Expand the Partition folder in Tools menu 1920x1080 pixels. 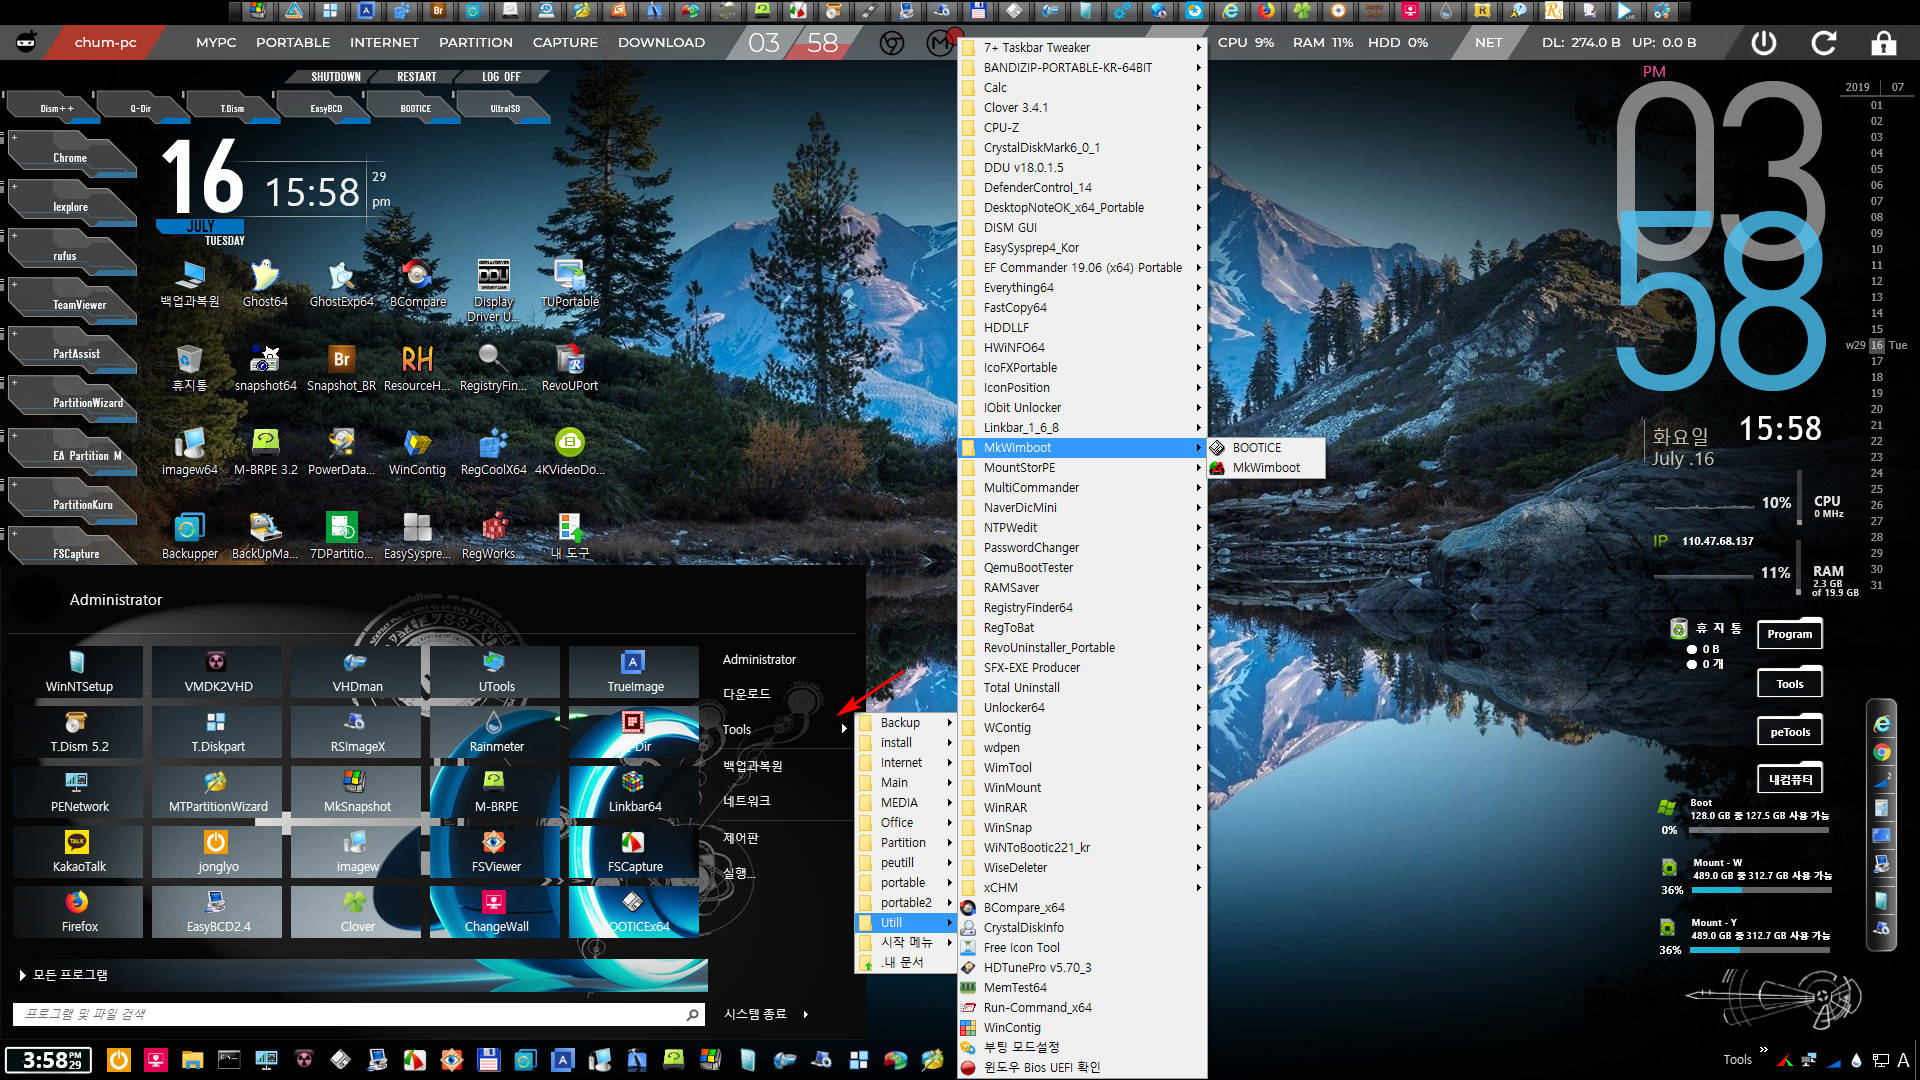pos(906,842)
